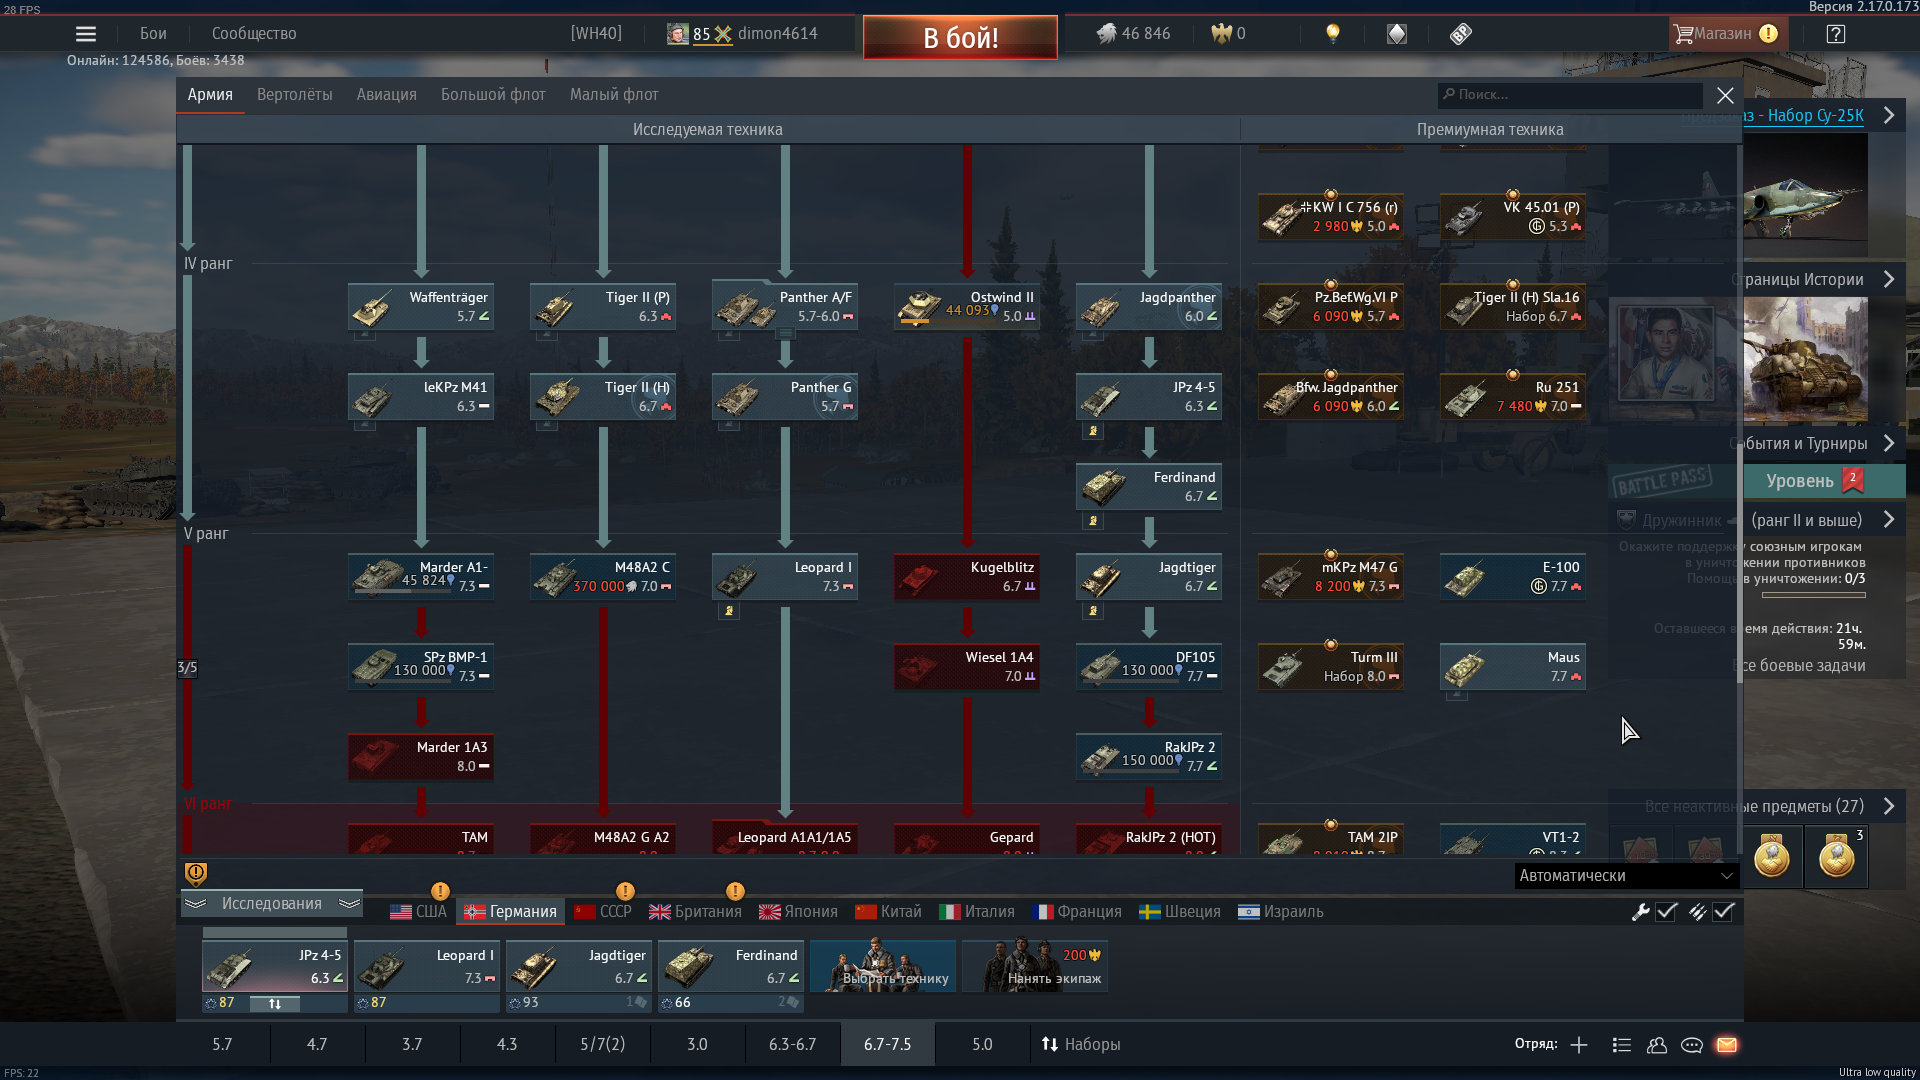The width and height of the screenshot is (1920, 1080).
Task: Click the В бой! battle button
Action: click(x=960, y=38)
